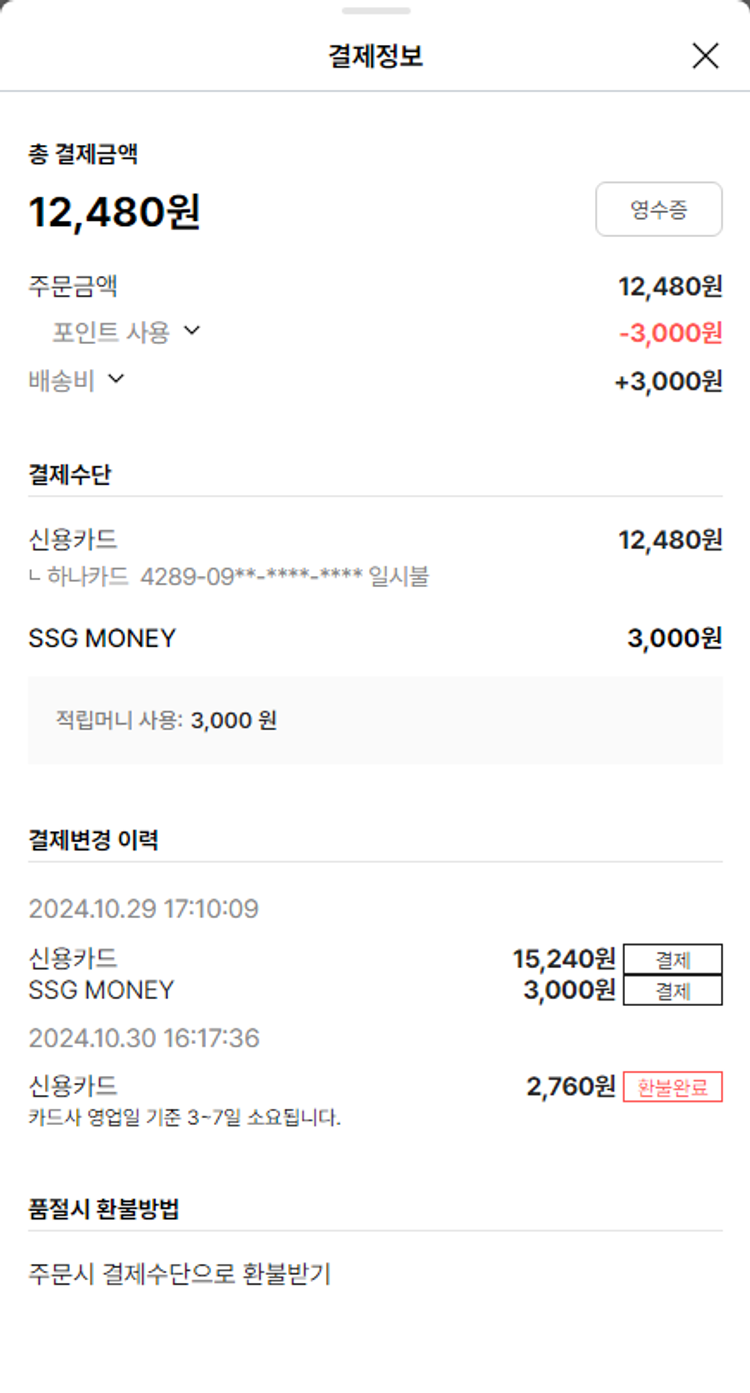
Task: Click the red 환불완료 status badge
Action: click(x=672, y=1087)
